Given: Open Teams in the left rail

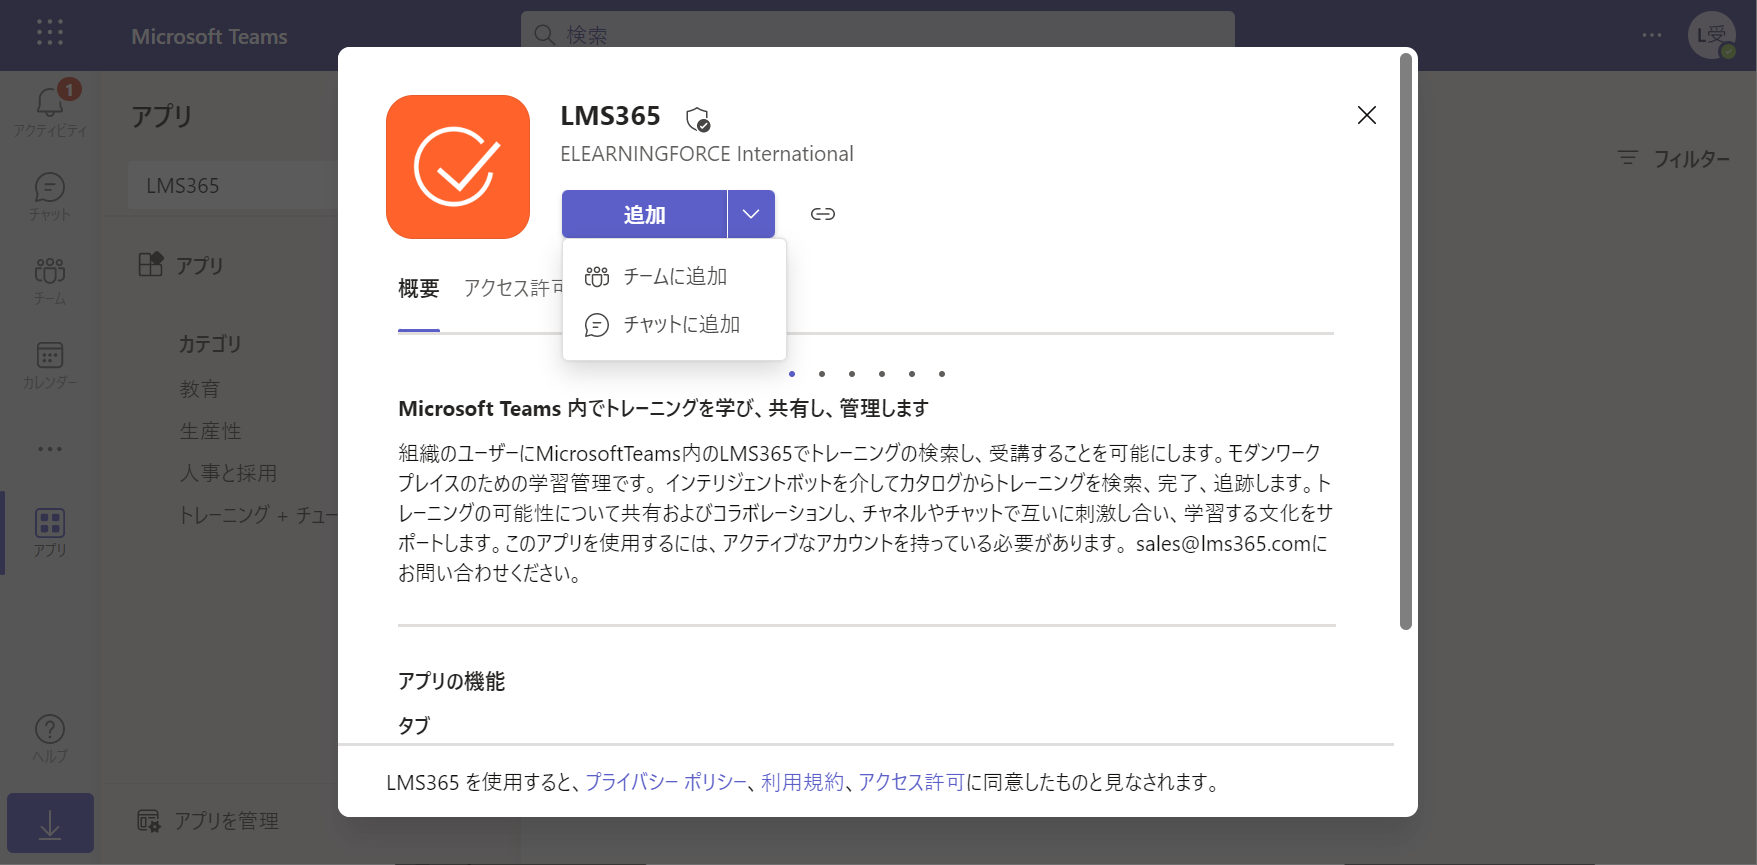Looking at the screenshot, I should pyautogui.click(x=49, y=280).
